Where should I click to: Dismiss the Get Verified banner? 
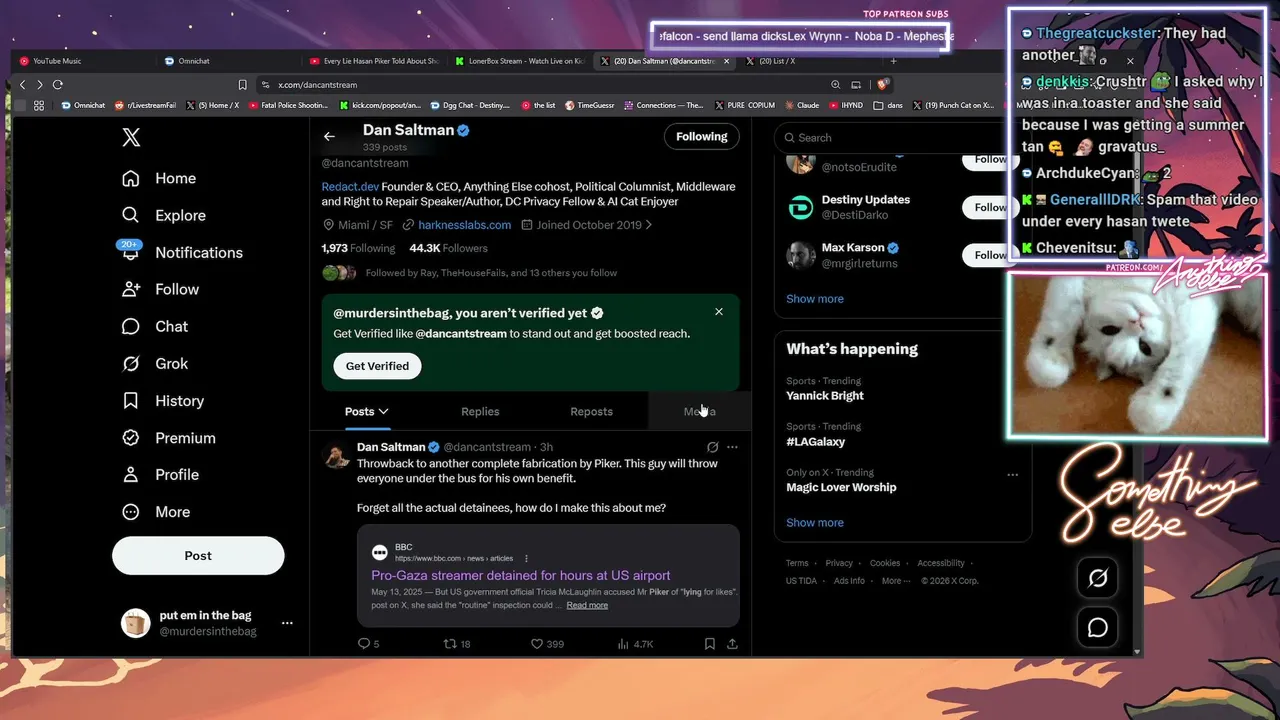(719, 312)
